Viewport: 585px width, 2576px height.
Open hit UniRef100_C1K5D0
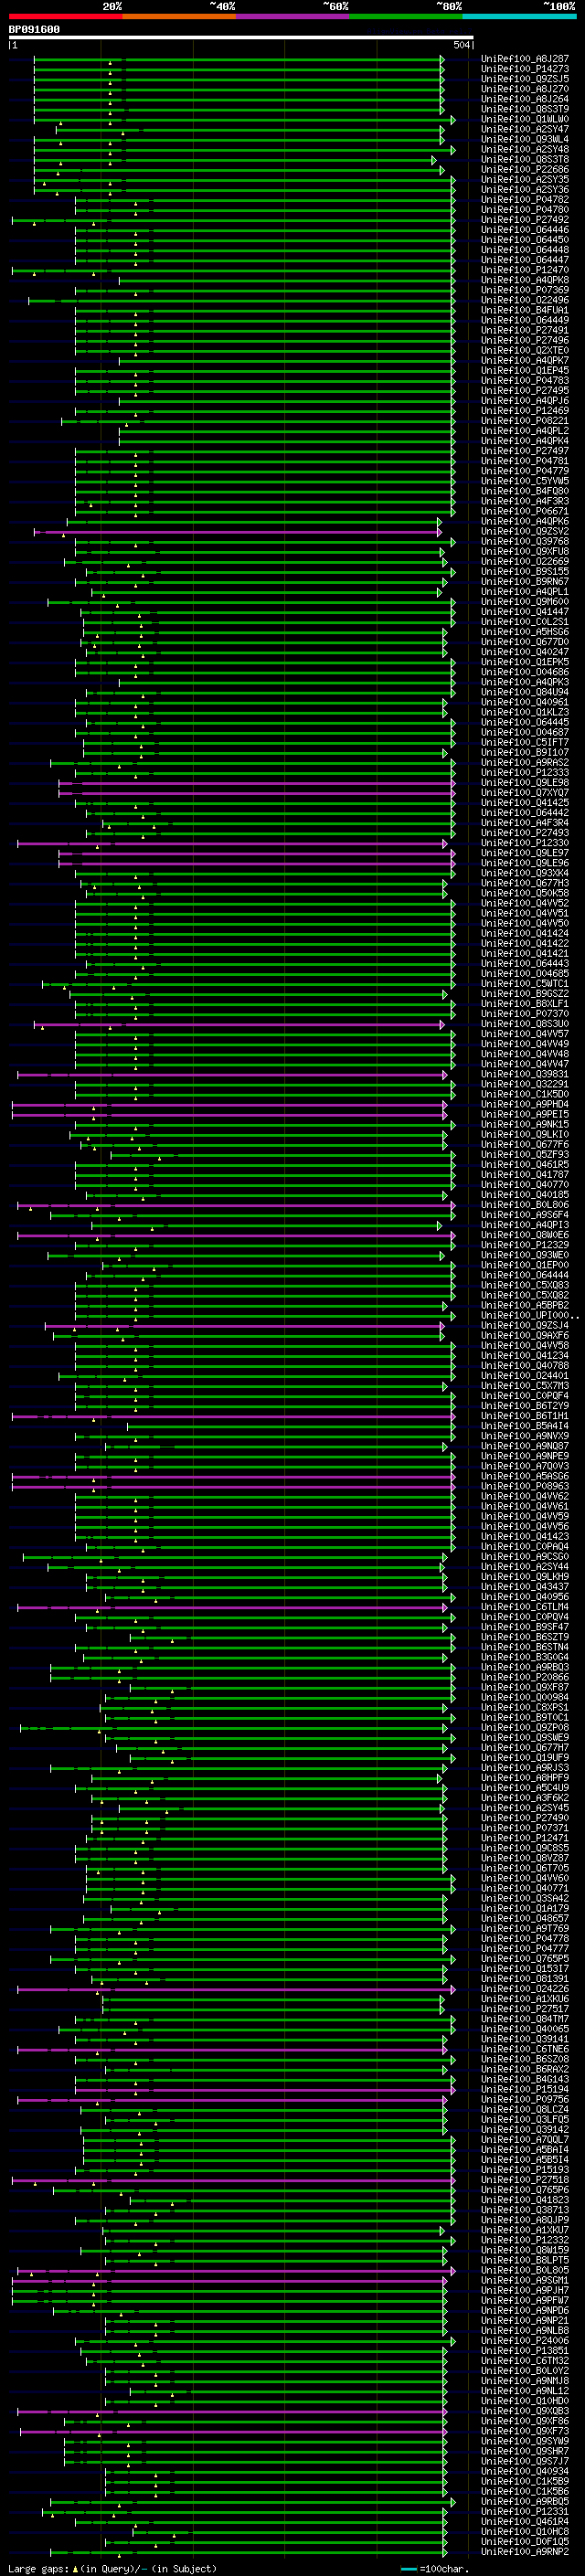click(525, 1094)
